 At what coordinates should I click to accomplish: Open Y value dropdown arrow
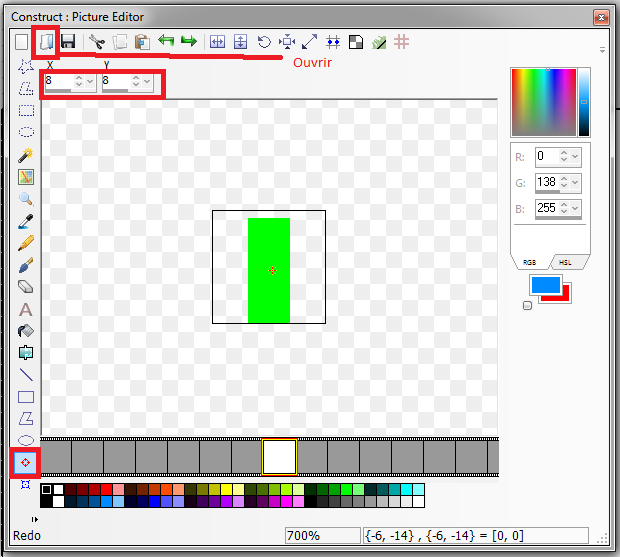point(147,81)
